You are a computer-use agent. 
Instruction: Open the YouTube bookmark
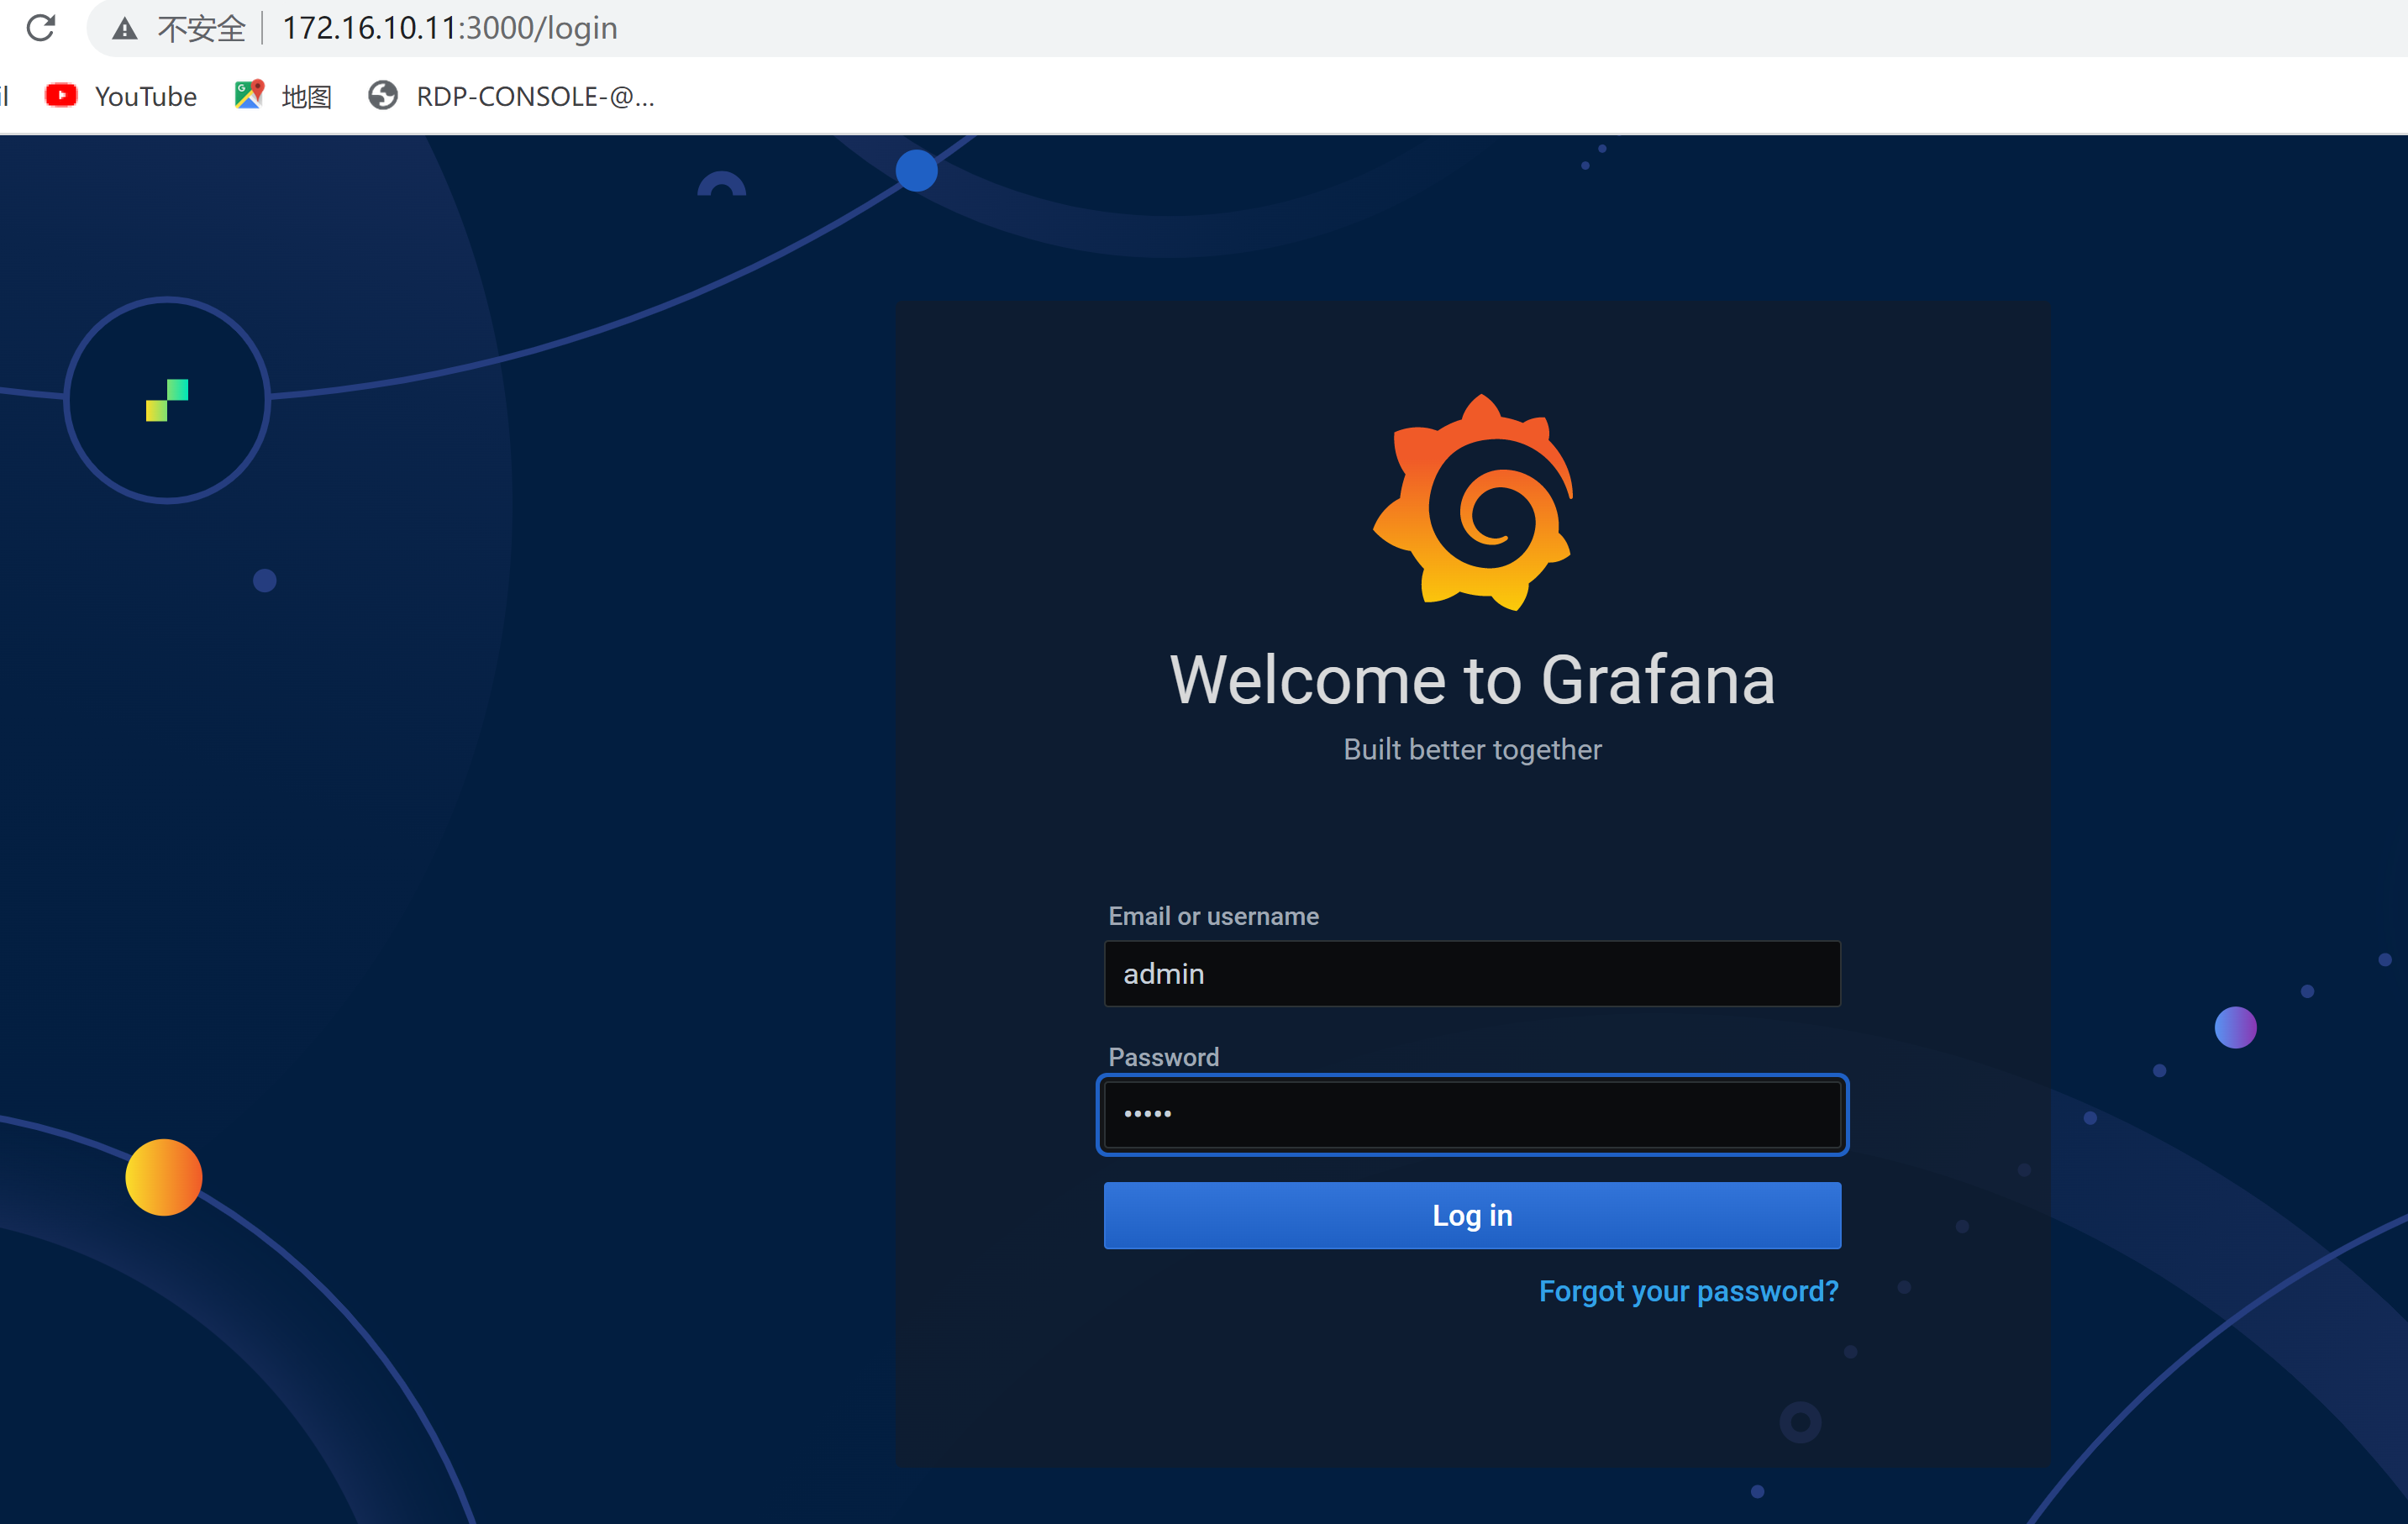(121, 96)
